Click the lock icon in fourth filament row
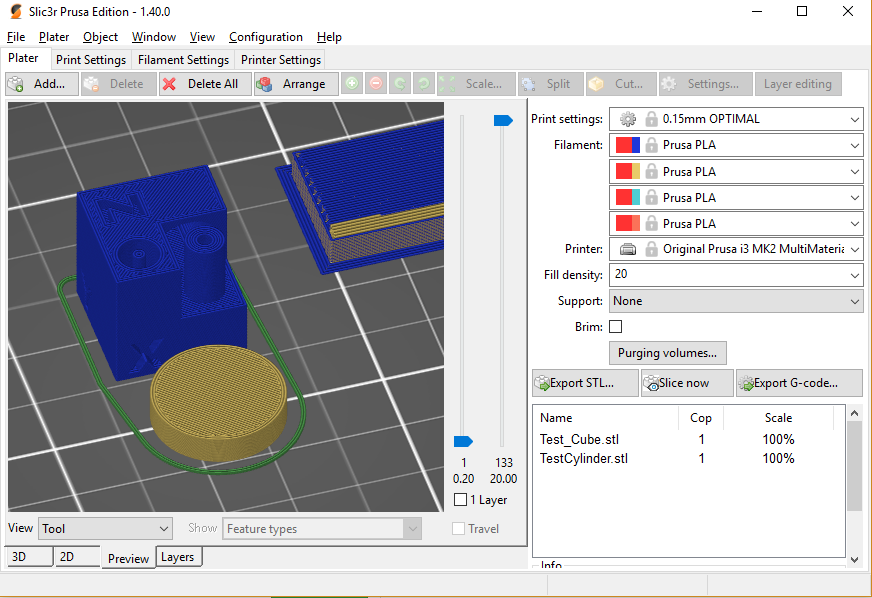The image size is (872, 598). tap(651, 224)
